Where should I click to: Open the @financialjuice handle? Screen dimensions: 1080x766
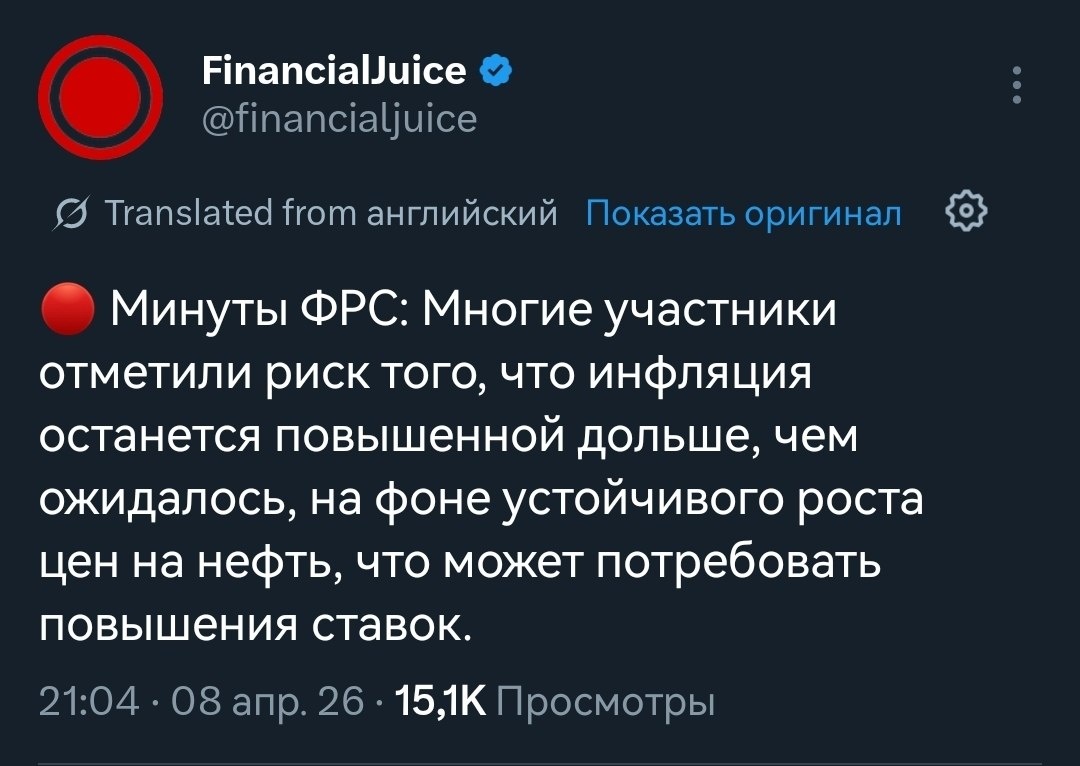coord(339,119)
